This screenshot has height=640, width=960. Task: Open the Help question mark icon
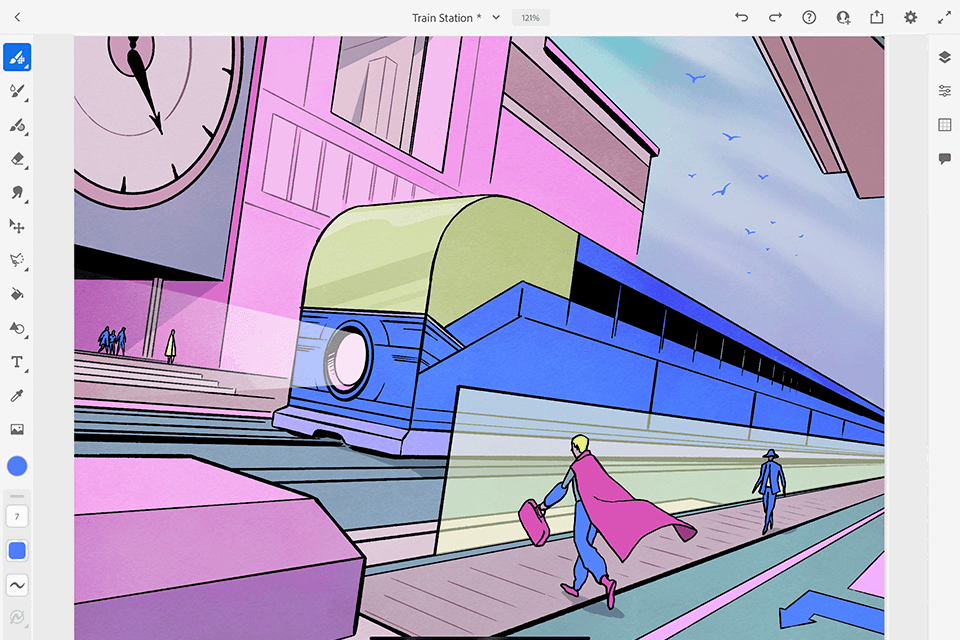(809, 17)
